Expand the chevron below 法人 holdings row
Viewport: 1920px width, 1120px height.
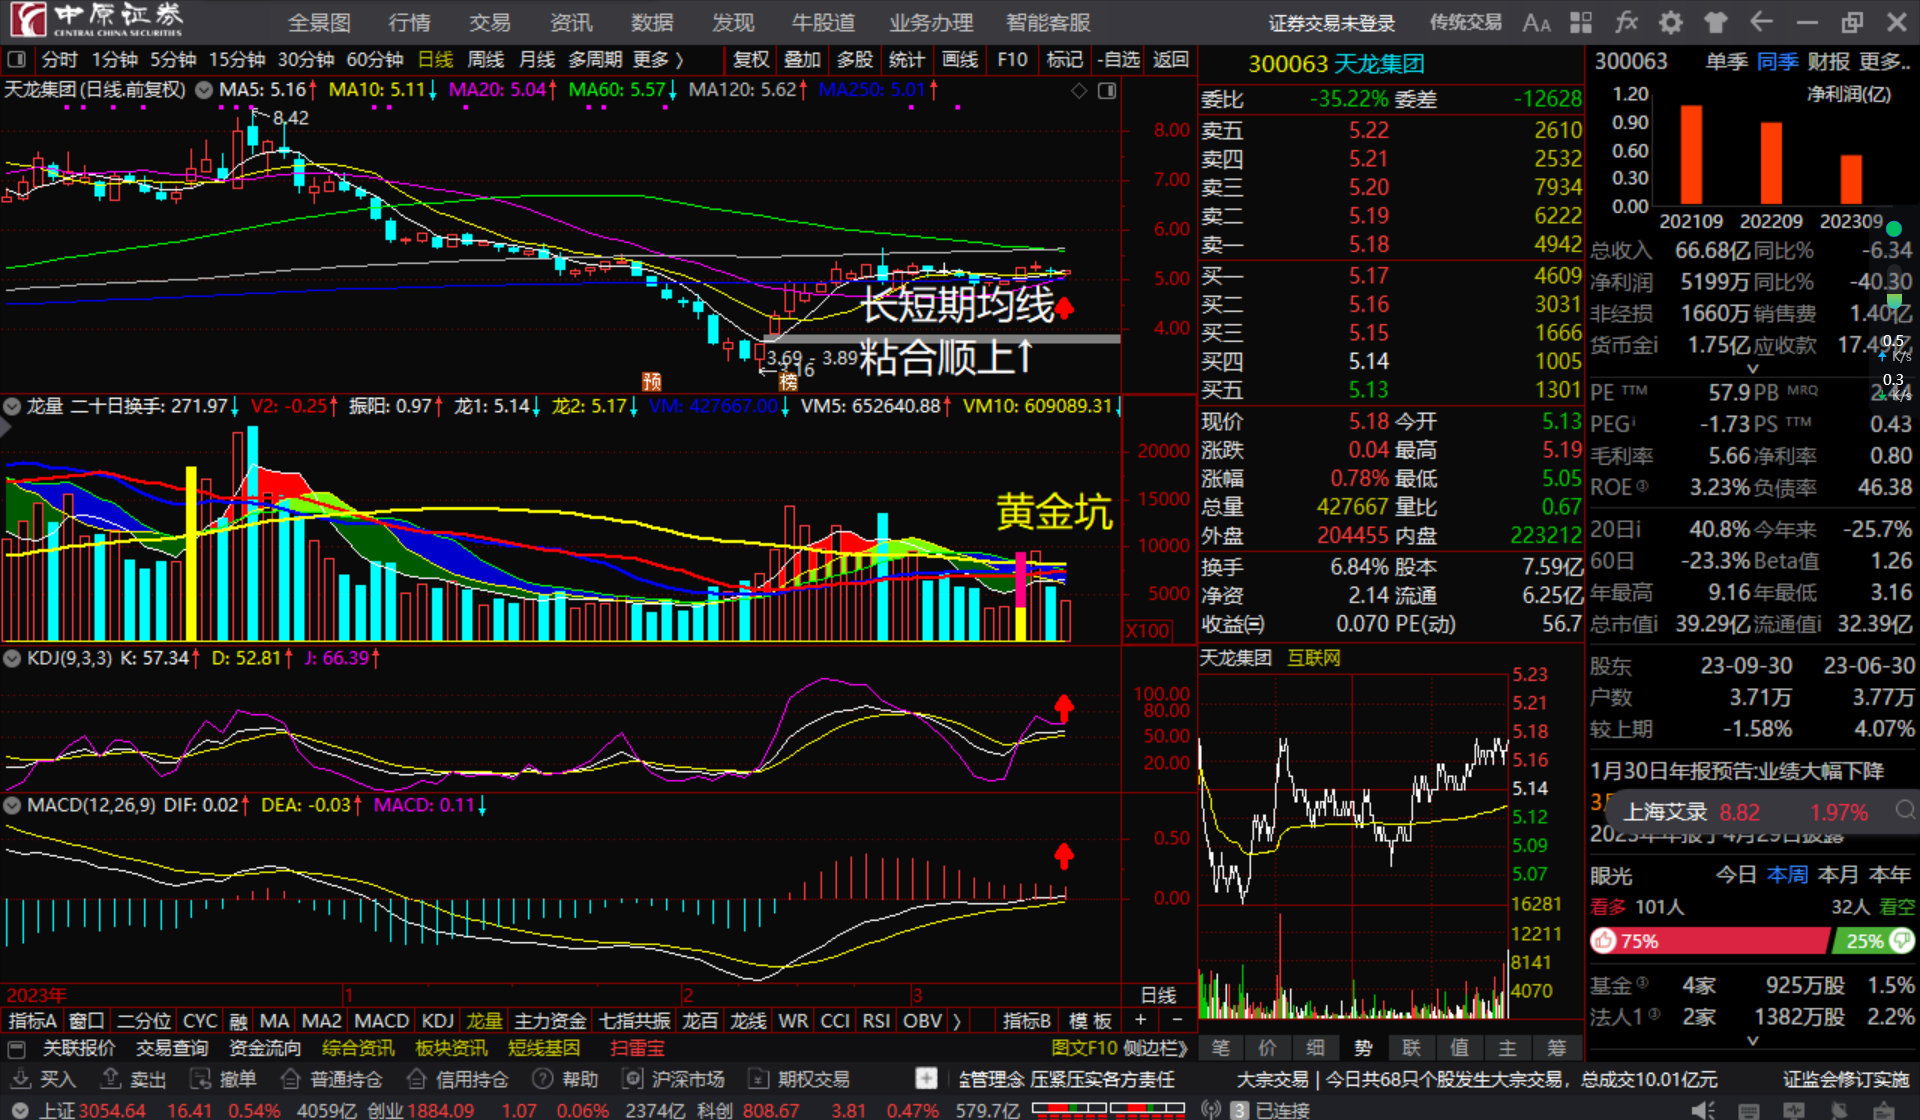point(1752,1041)
